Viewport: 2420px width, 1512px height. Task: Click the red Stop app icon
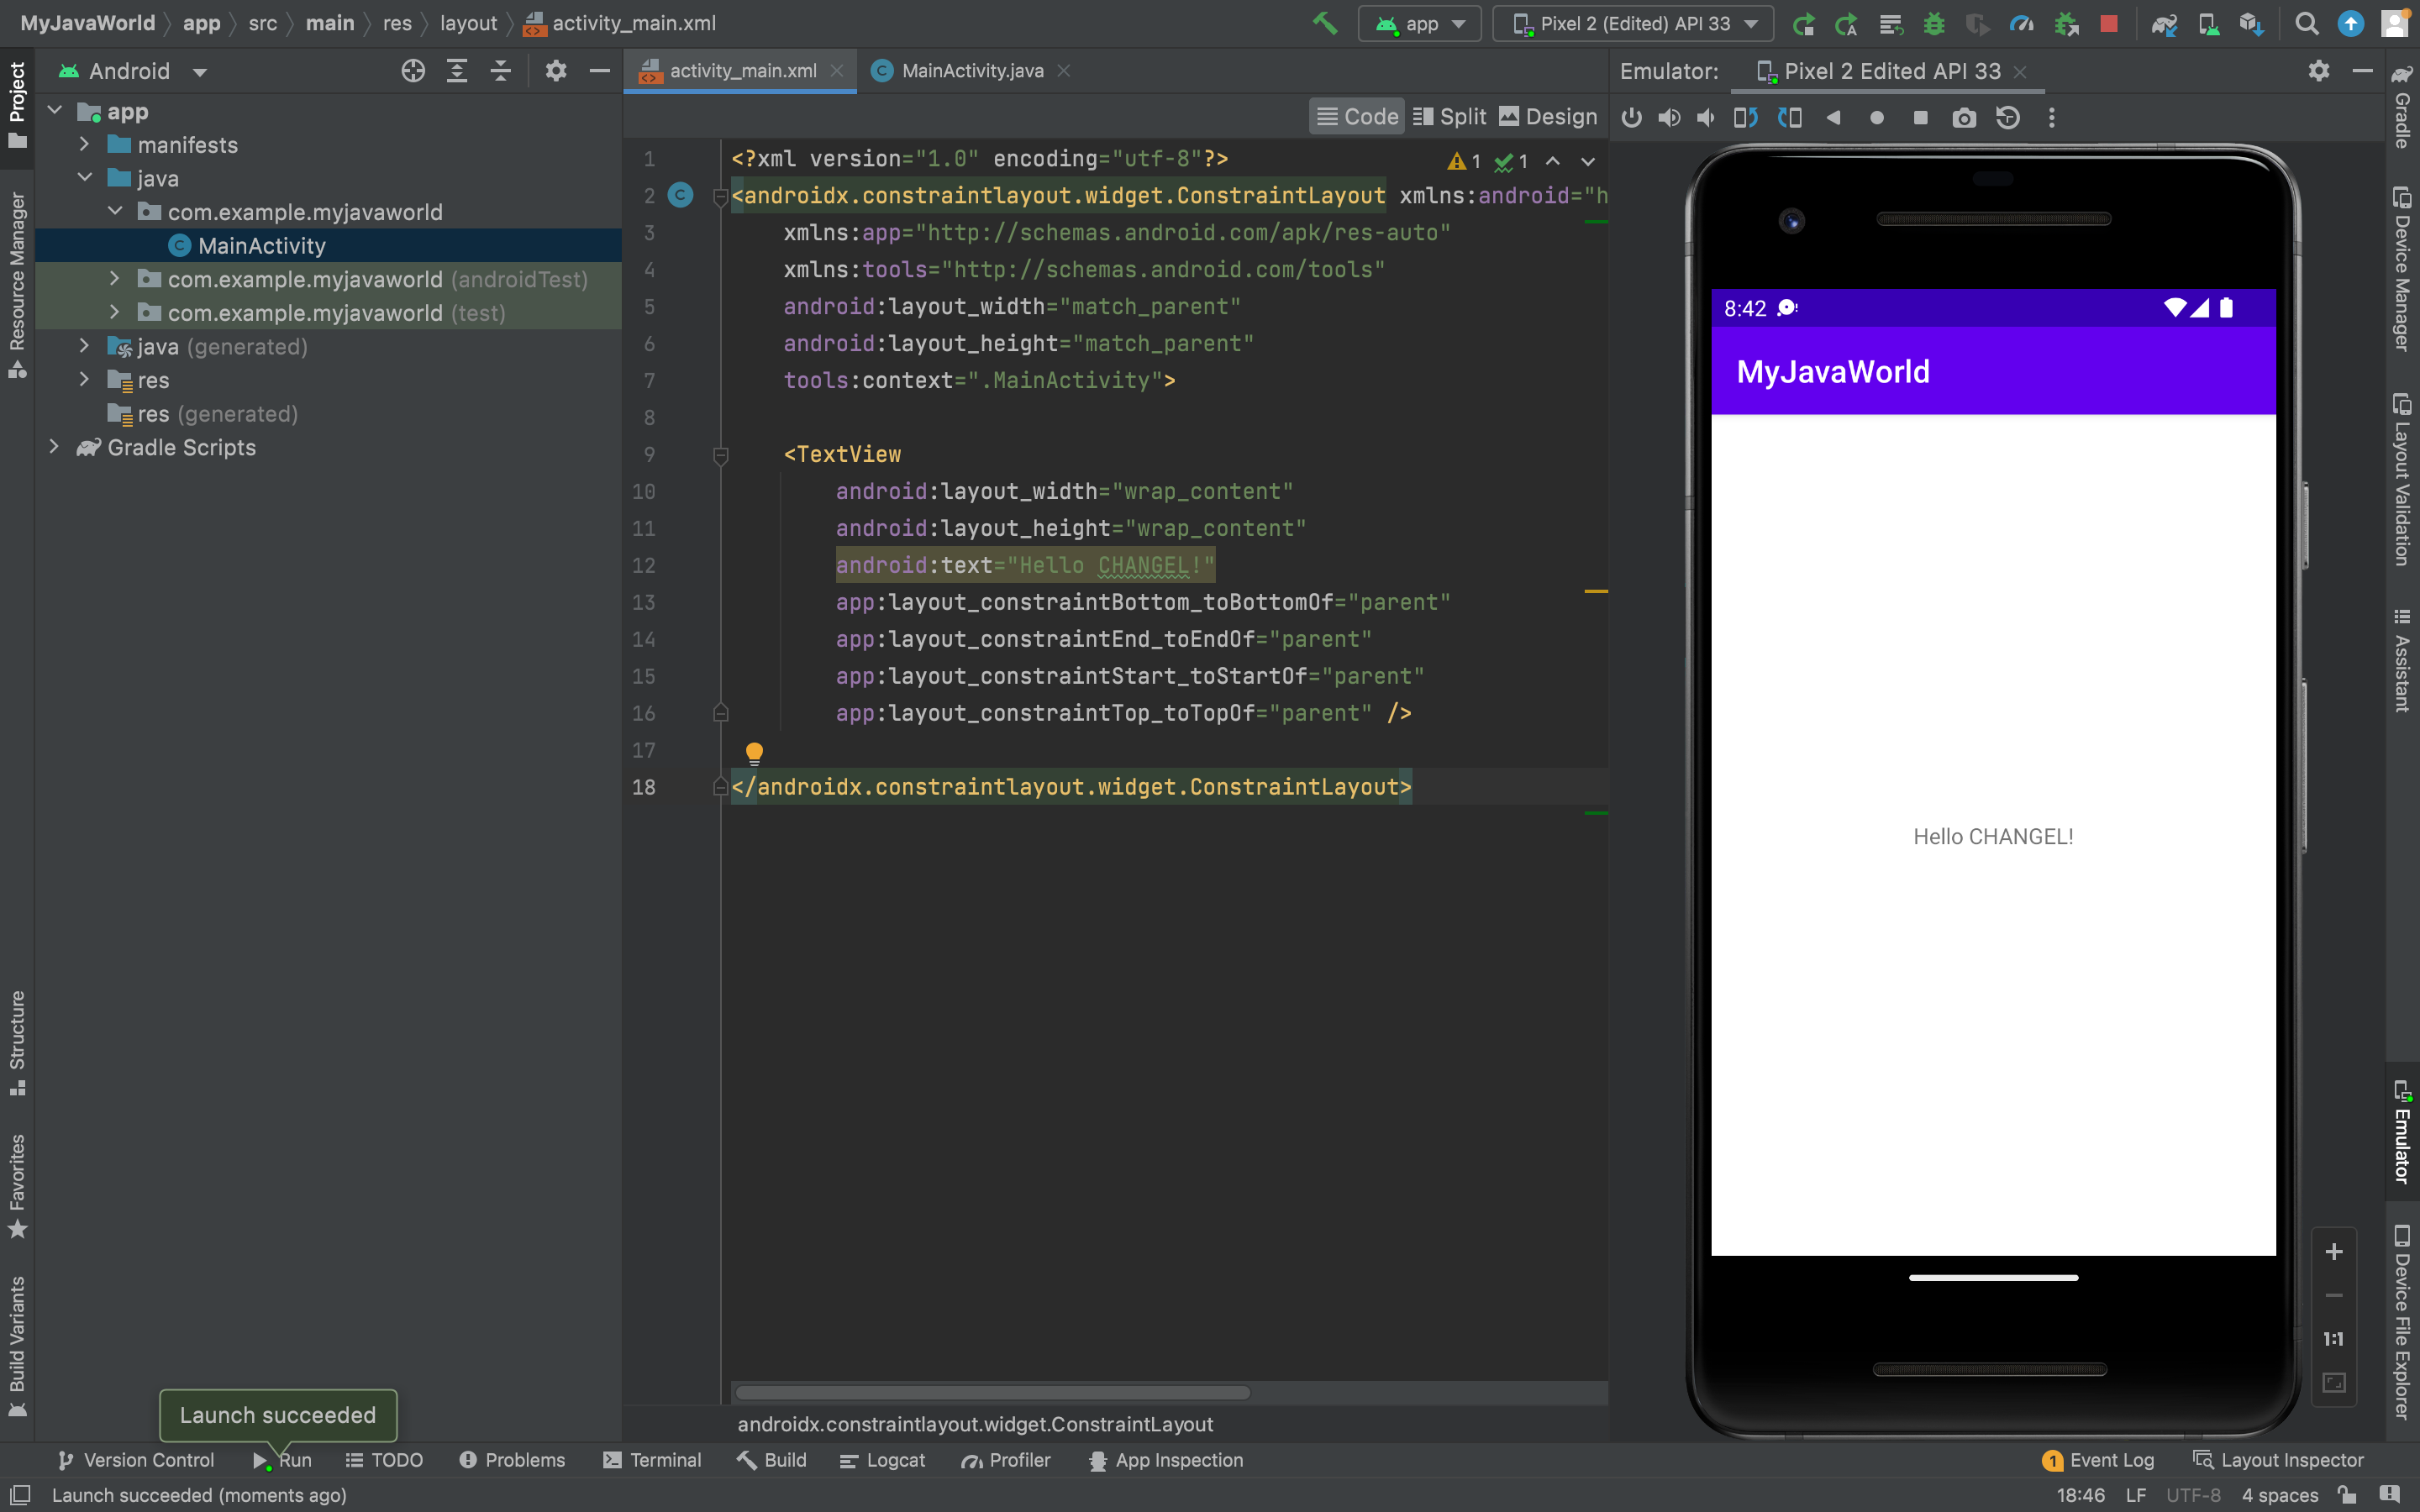pyautogui.click(x=2109, y=23)
